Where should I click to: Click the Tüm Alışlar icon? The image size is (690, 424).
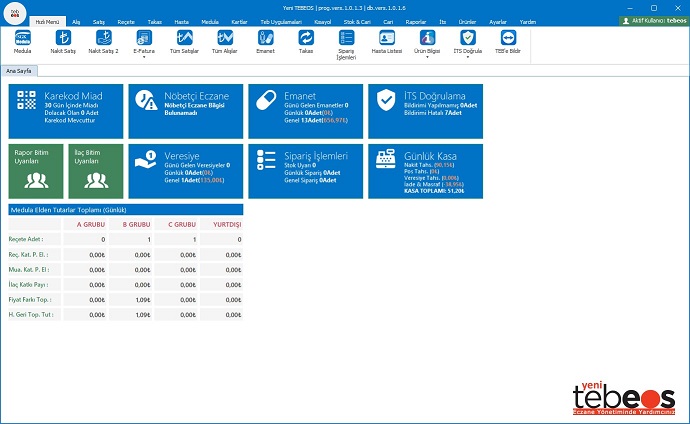[x=224, y=40]
